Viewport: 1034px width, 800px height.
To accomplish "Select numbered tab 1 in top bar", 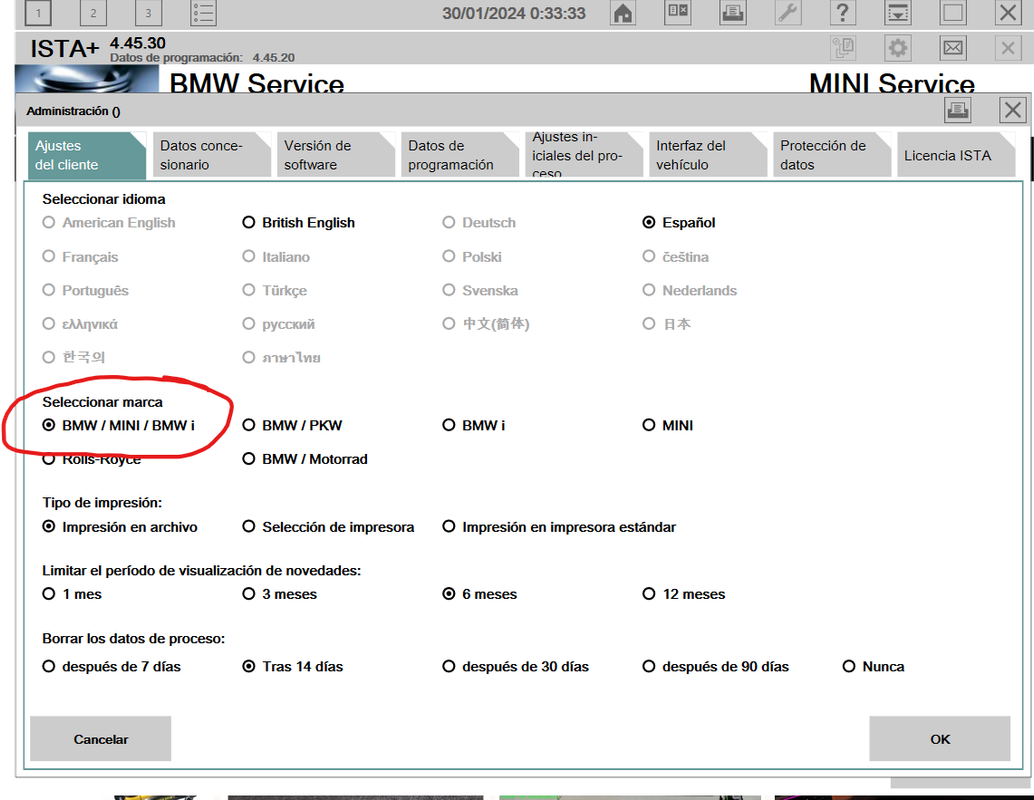I will click(x=38, y=13).
